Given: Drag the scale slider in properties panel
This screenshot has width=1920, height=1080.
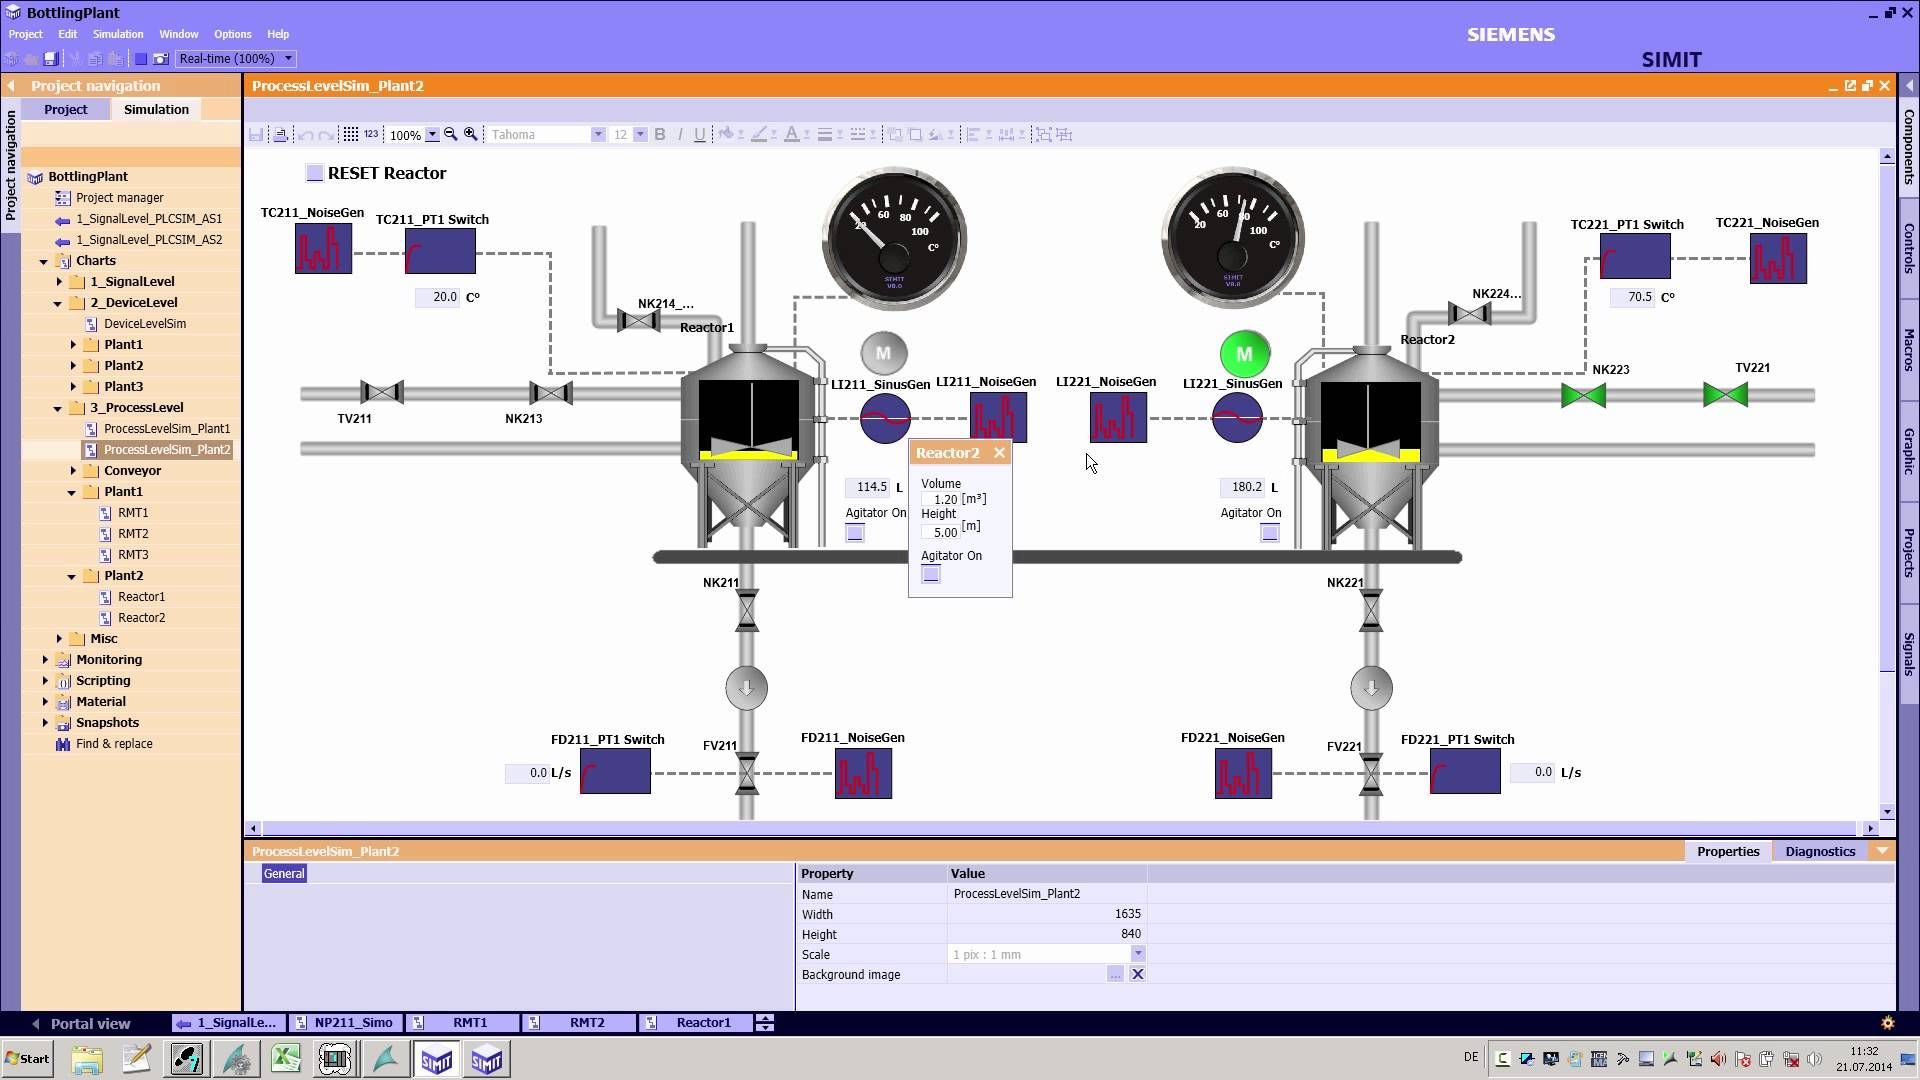Looking at the screenshot, I should click(x=1137, y=953).
